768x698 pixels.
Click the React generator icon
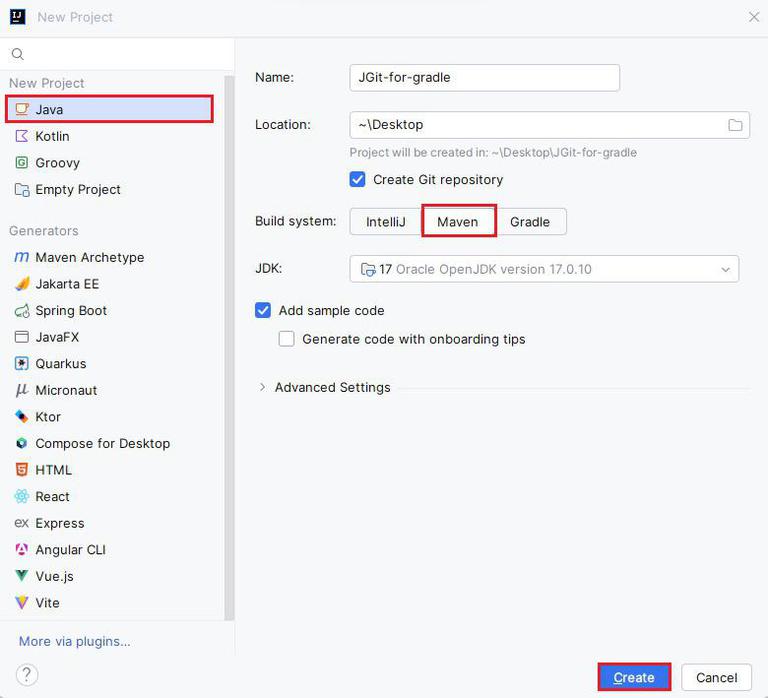coord(22,496)
